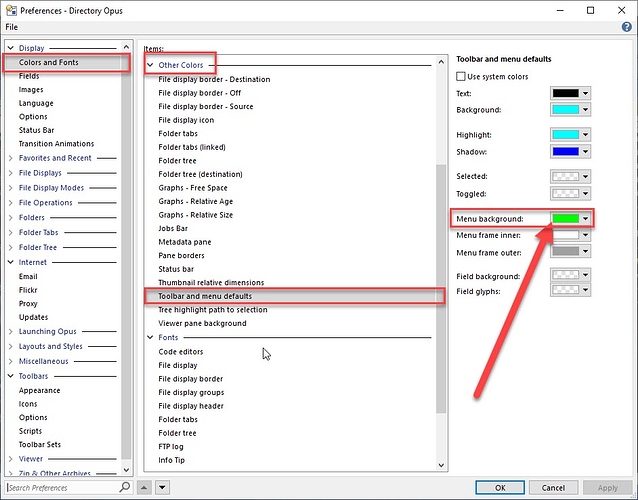Image resolution: width=638 pixels, height=500 pixels.
Task: Select the Email page
Action: (x=28, y=277)
